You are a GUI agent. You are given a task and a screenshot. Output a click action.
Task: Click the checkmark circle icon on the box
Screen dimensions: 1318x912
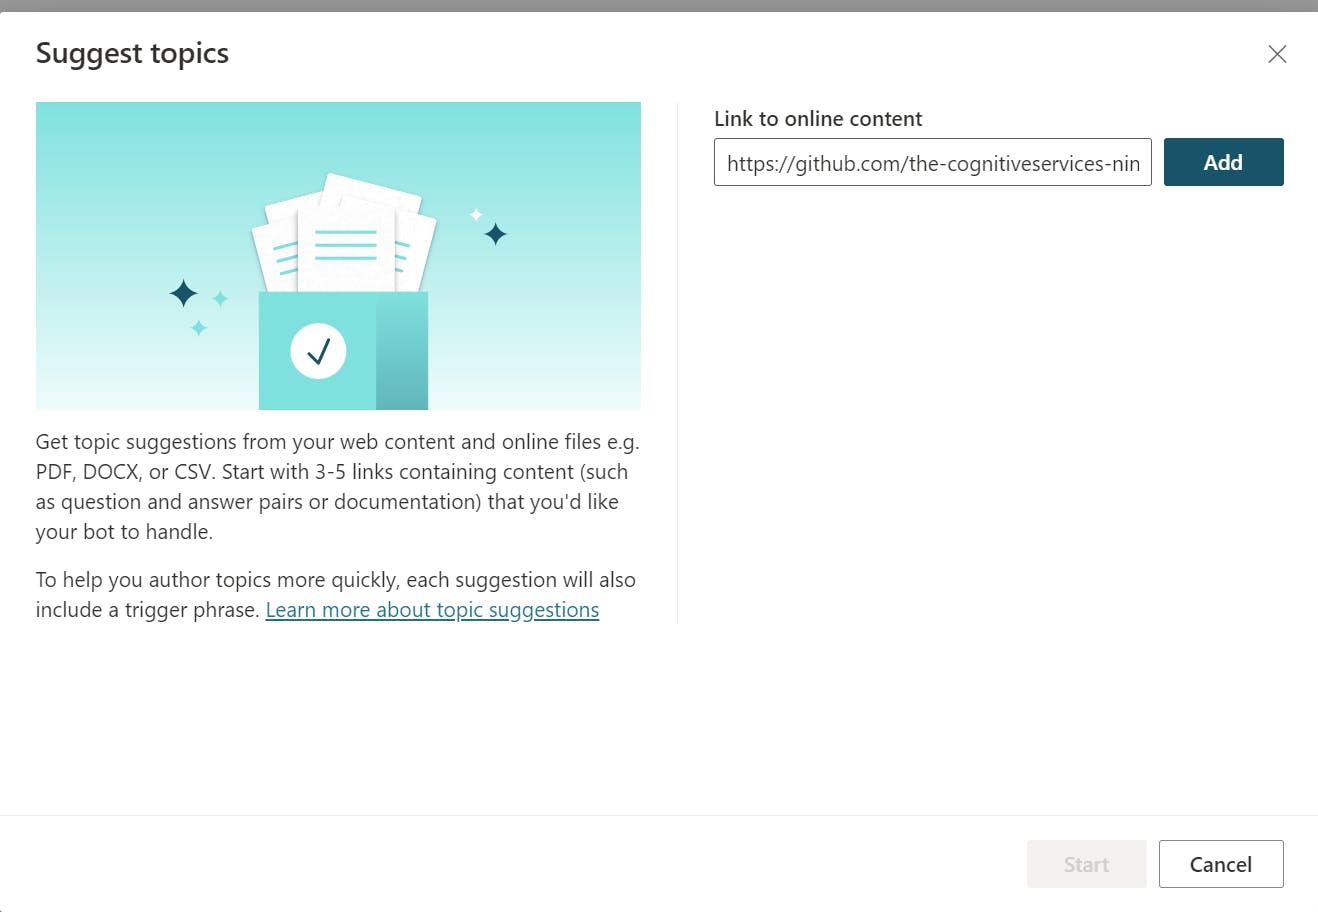point(318,351)
